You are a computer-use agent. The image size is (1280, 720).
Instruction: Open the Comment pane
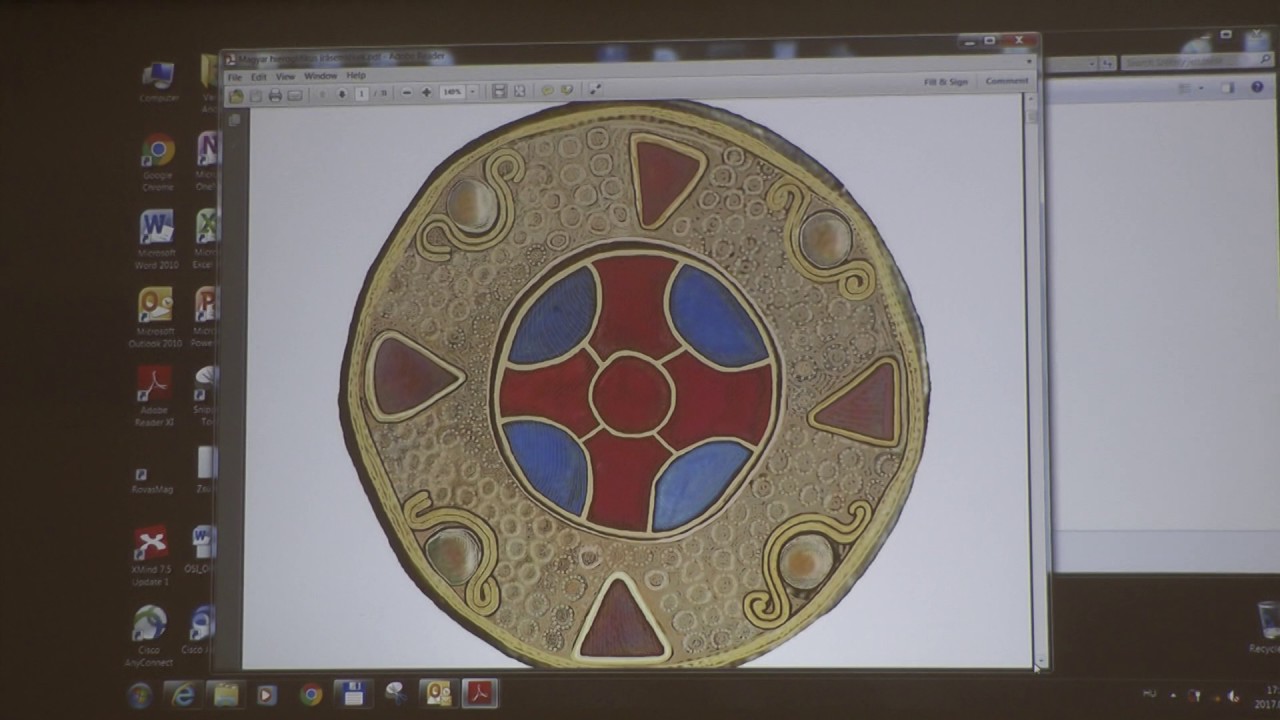(1006, 81)
